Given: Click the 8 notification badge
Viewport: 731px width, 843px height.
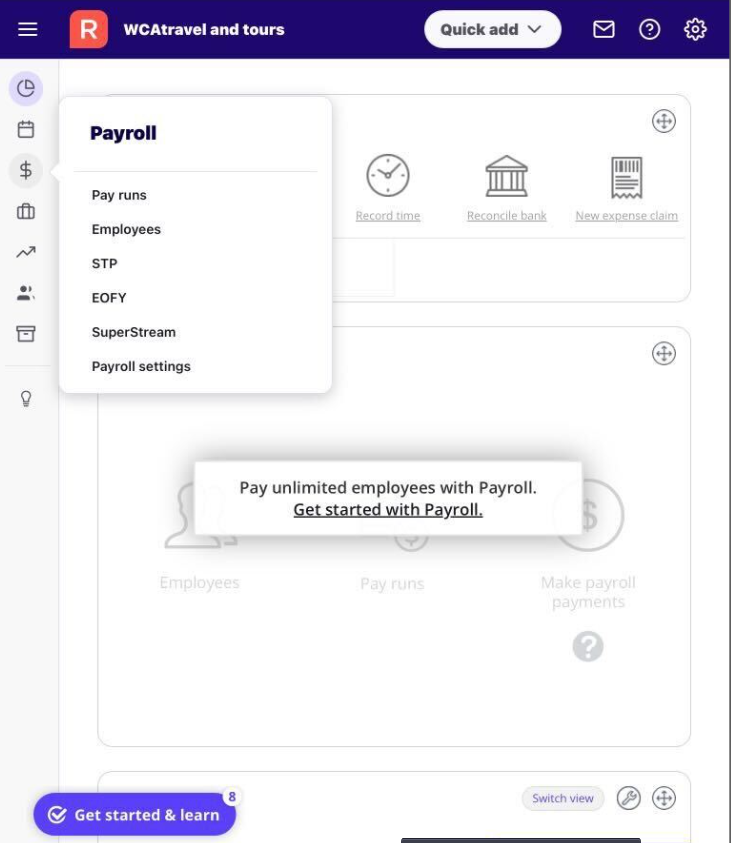Looking at the screenshot, I should click(x=232, y=797).
